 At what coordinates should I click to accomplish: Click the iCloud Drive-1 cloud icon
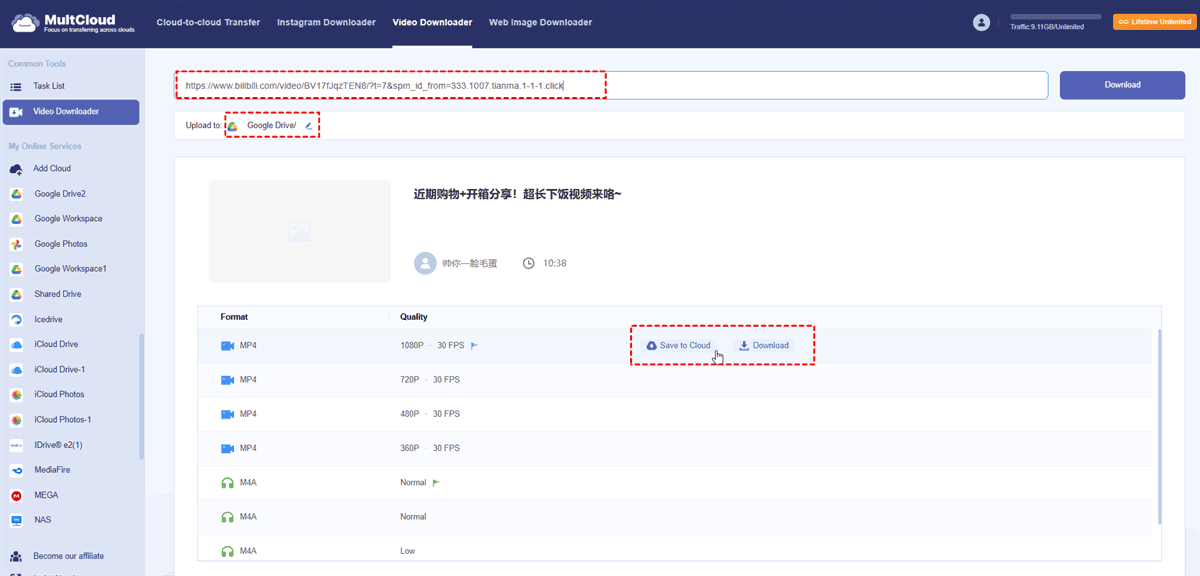[x=16, y=369]
